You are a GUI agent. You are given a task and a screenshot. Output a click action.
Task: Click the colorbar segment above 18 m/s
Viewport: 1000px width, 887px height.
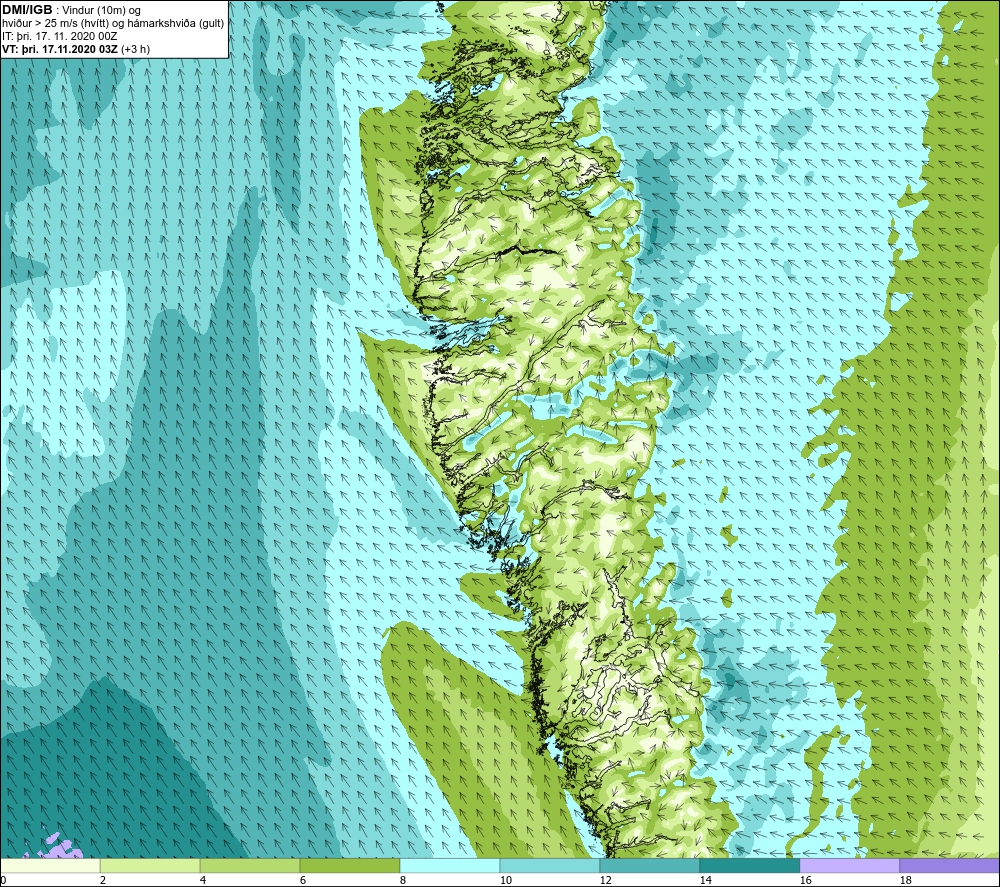(949, 865)
